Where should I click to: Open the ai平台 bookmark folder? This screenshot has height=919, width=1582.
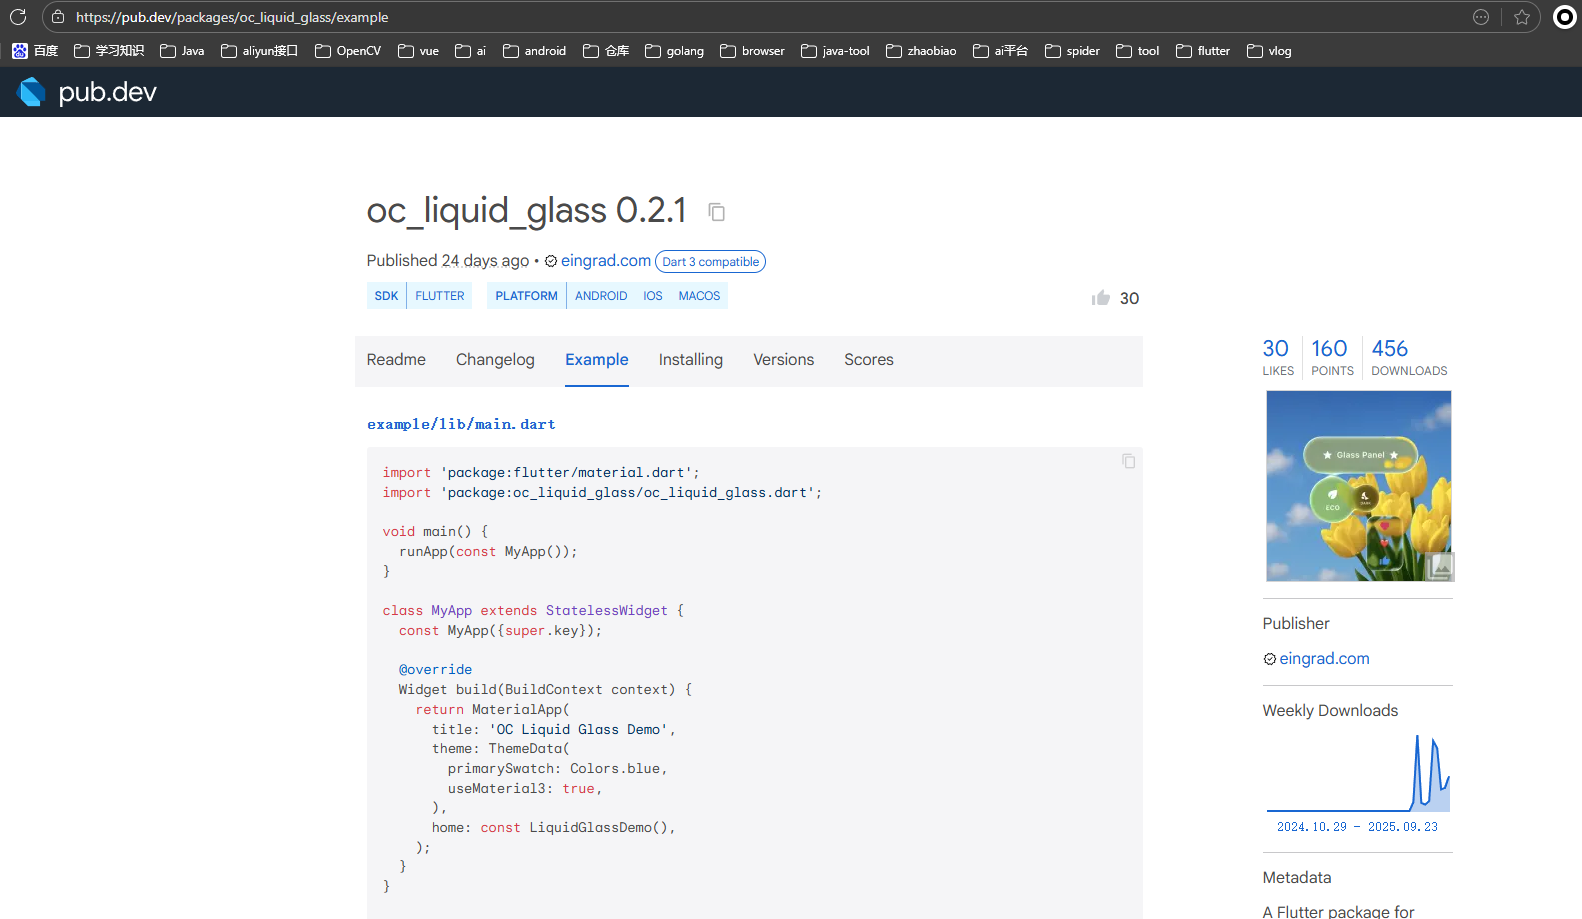(x=1000, y=51)
